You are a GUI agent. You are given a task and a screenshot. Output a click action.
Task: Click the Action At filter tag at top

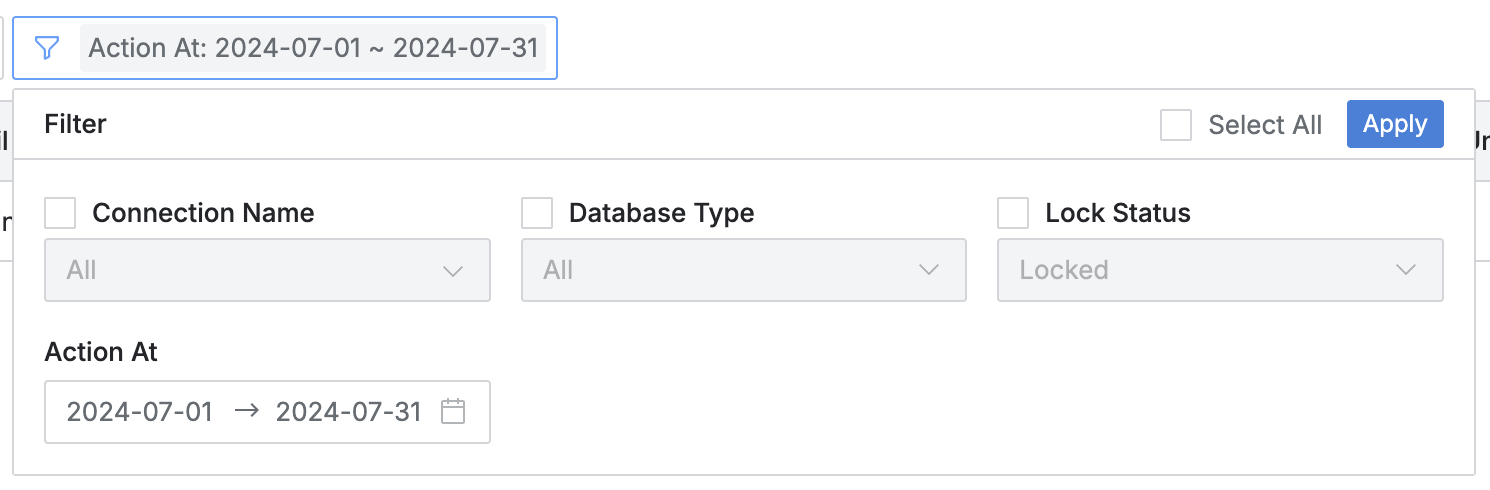click(x=313, y=48)
